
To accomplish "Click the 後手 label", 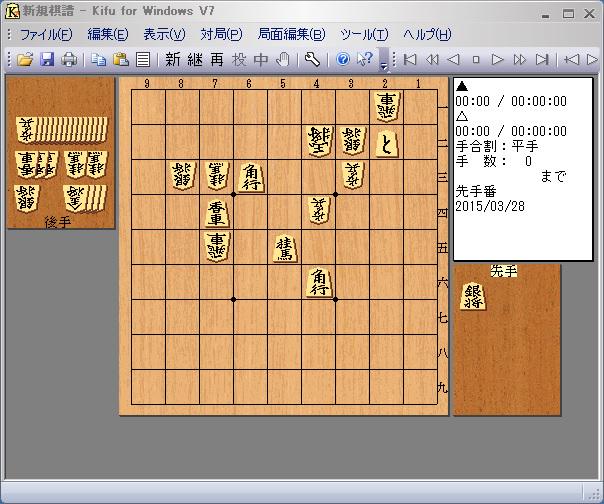I will 57,222.
